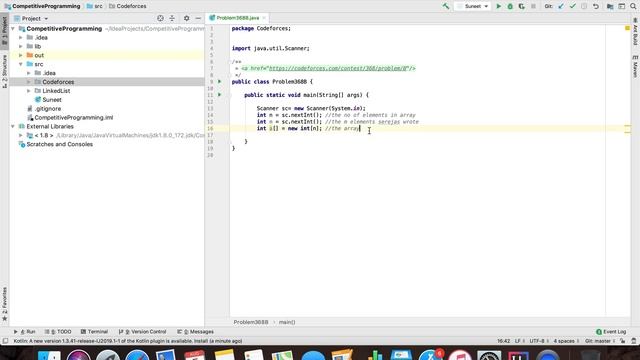
Task: Open the codeforces.com problem link in comment
Action: coord(338,69)
